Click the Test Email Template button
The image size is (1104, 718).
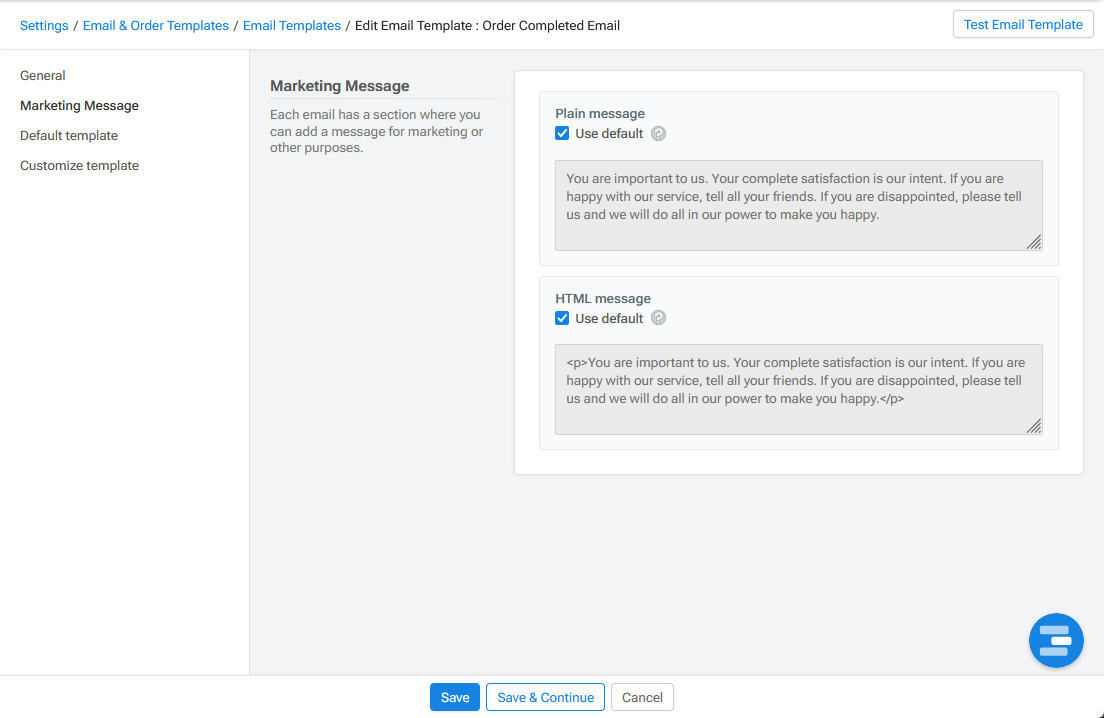tap(1022, 25)
